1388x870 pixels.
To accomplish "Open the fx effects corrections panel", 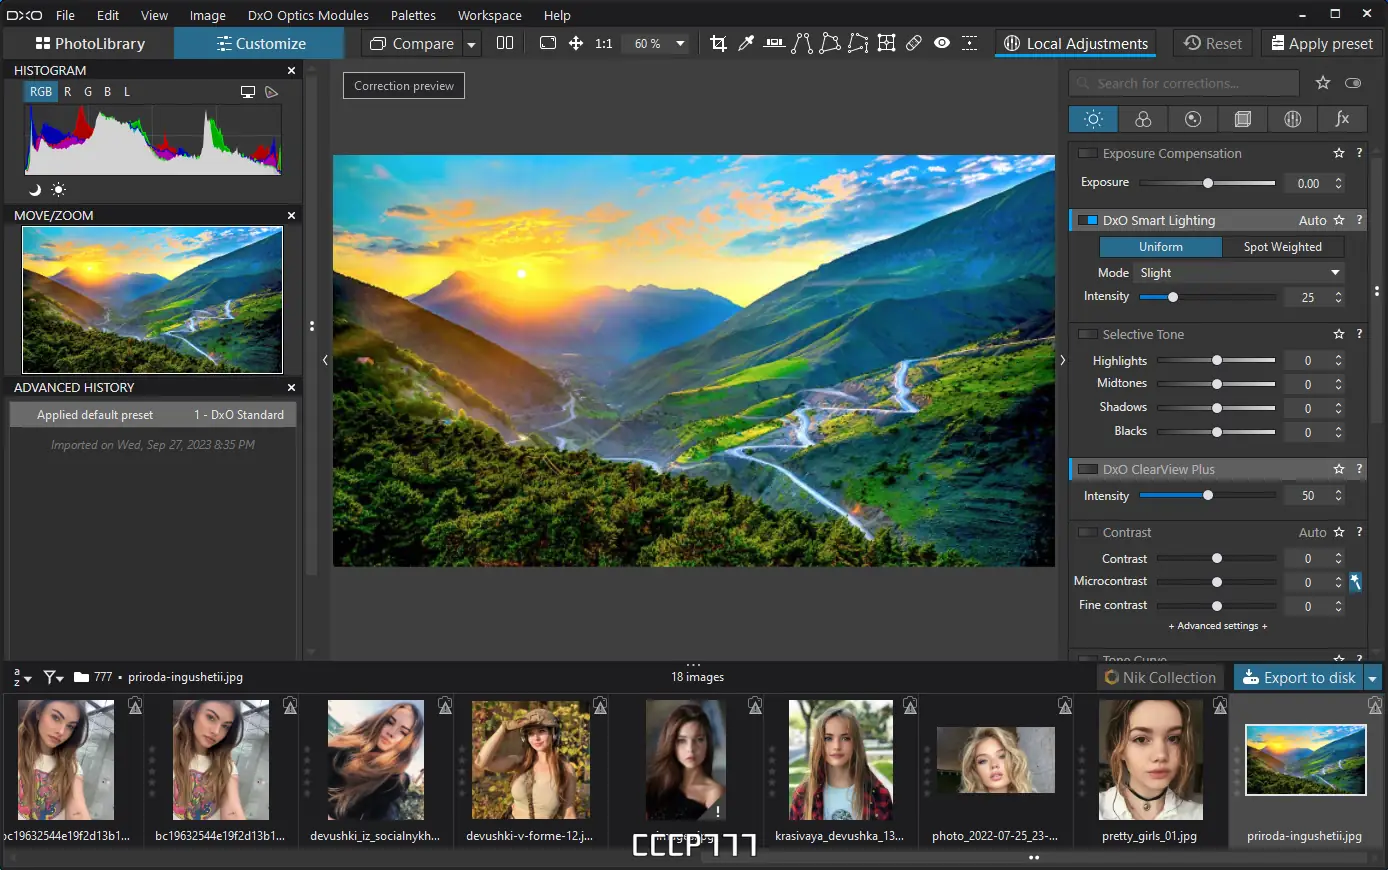I will pyautogui.click(x=1342, y=119).
